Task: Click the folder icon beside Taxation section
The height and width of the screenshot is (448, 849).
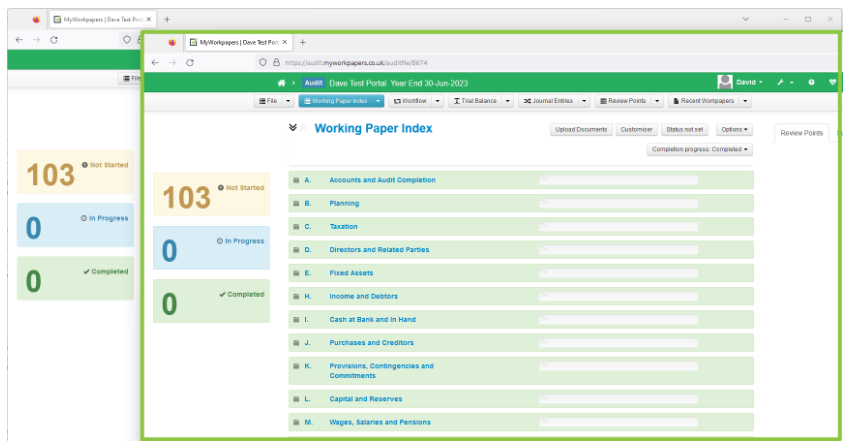Action: [x=296, y=227]
